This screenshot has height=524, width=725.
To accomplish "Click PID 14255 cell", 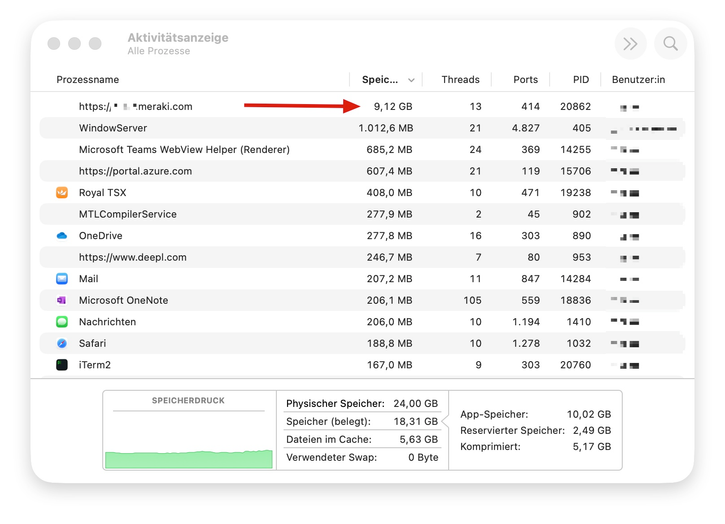I will pos(575,149).
